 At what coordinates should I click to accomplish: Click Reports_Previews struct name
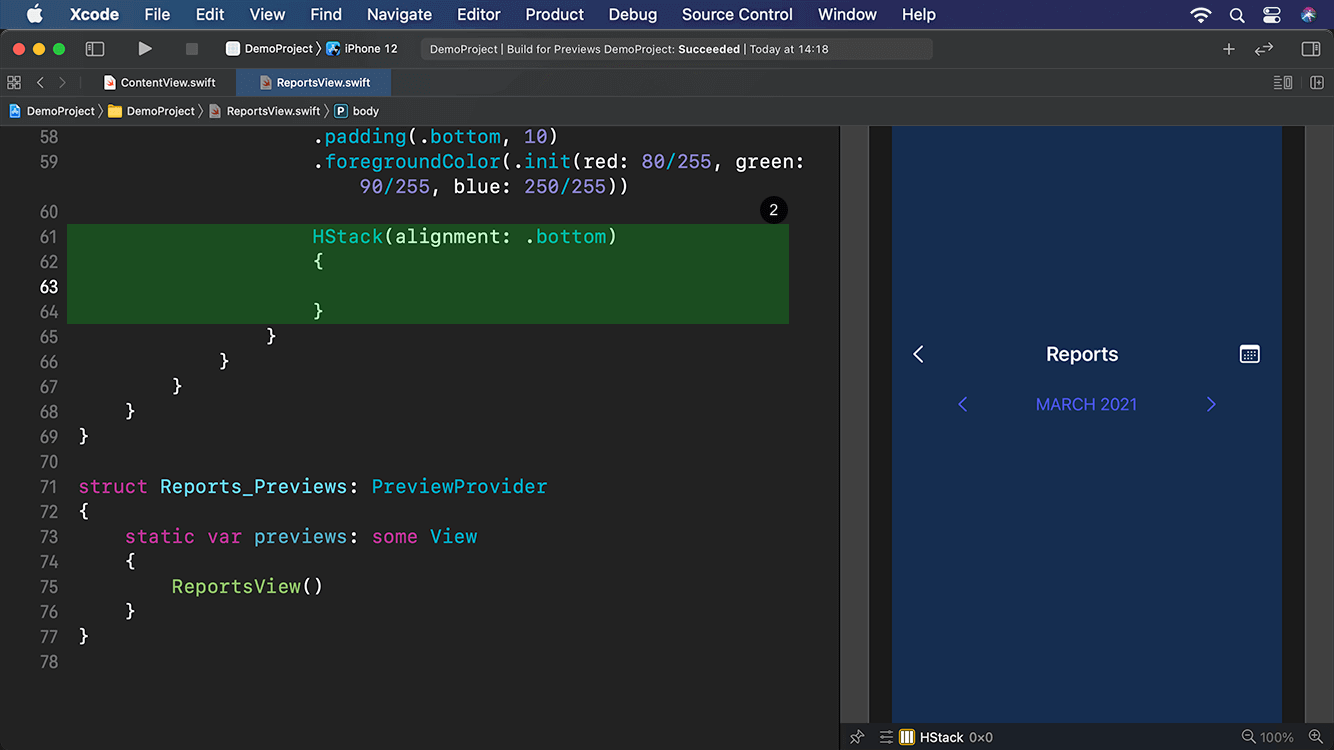coord(254,487)
